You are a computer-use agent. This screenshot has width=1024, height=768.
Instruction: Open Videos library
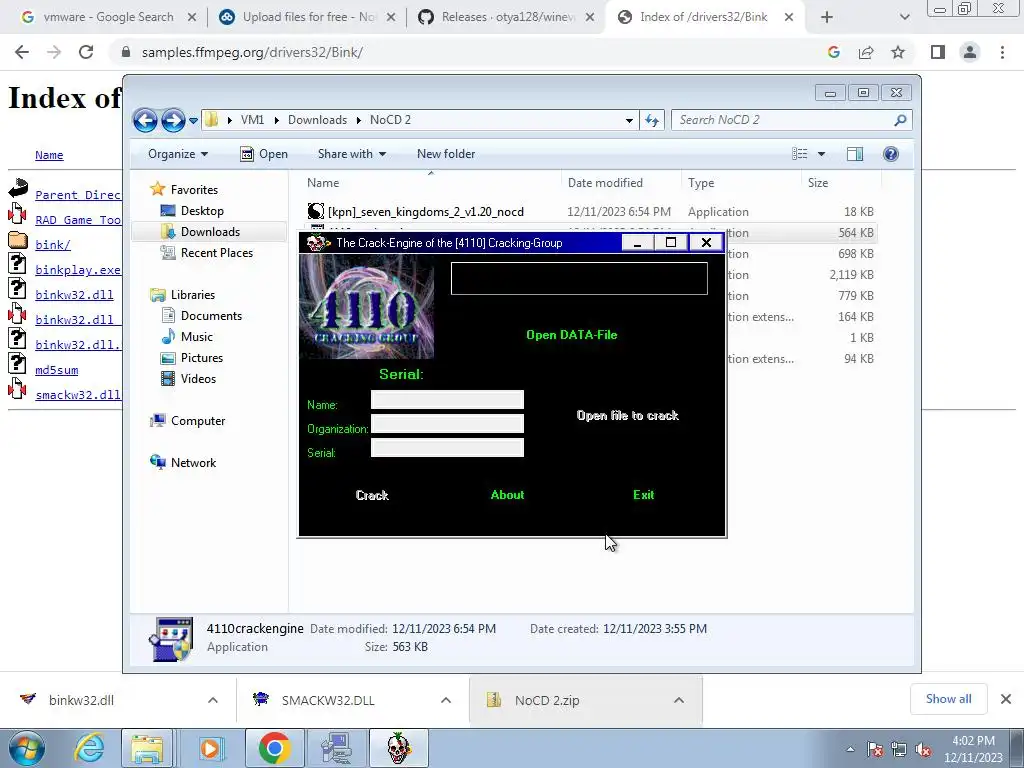click(x=198, y=379)
